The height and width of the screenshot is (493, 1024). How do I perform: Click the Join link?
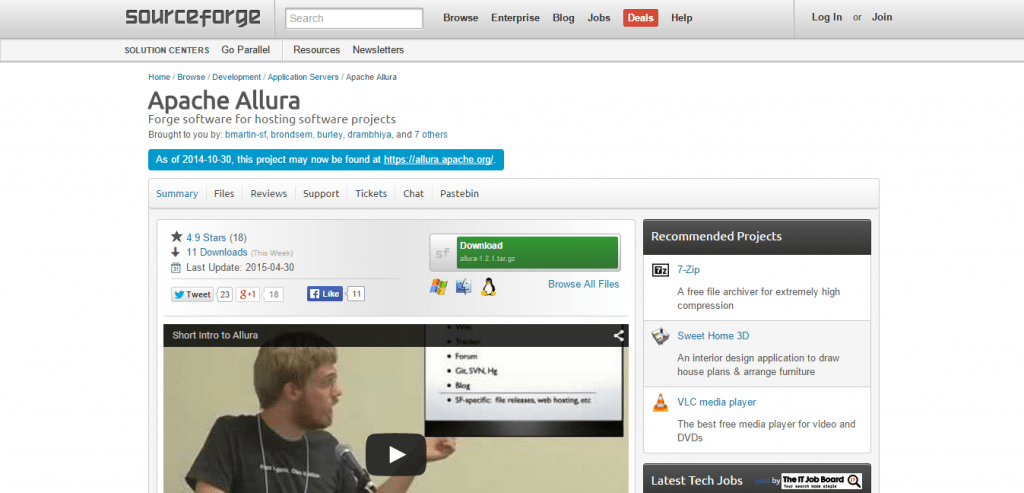point(882,17)
